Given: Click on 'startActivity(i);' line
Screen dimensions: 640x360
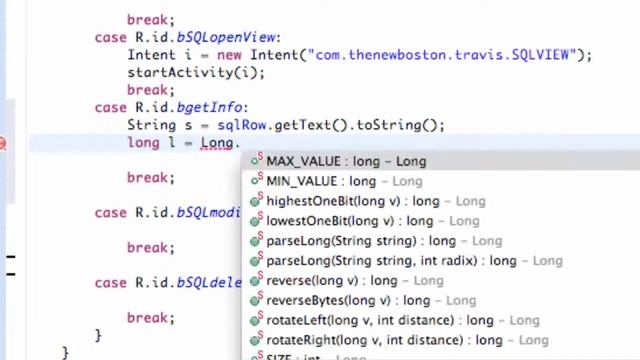Looking at the screenshot, I should click(x=196, y=73).
